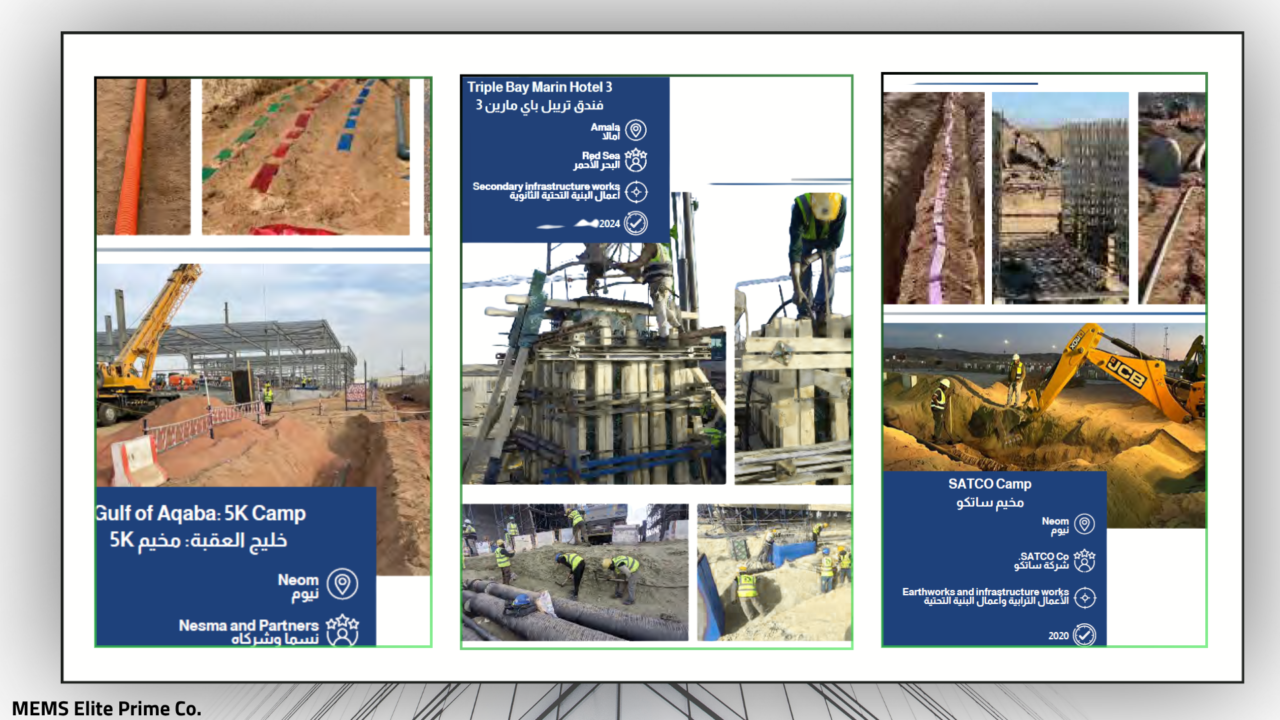The width and height of the screenshot is (1280, 720).
Task: Click the "MEMS Elite Prime Co." footer text
Action: [107, 709]
